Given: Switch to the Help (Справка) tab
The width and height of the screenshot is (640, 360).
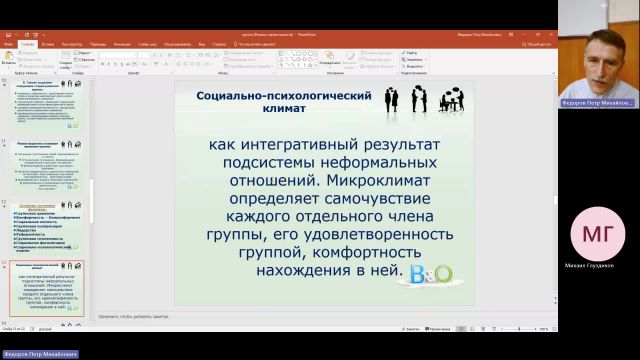Looking at the screenshot, I should coord(219,44).
